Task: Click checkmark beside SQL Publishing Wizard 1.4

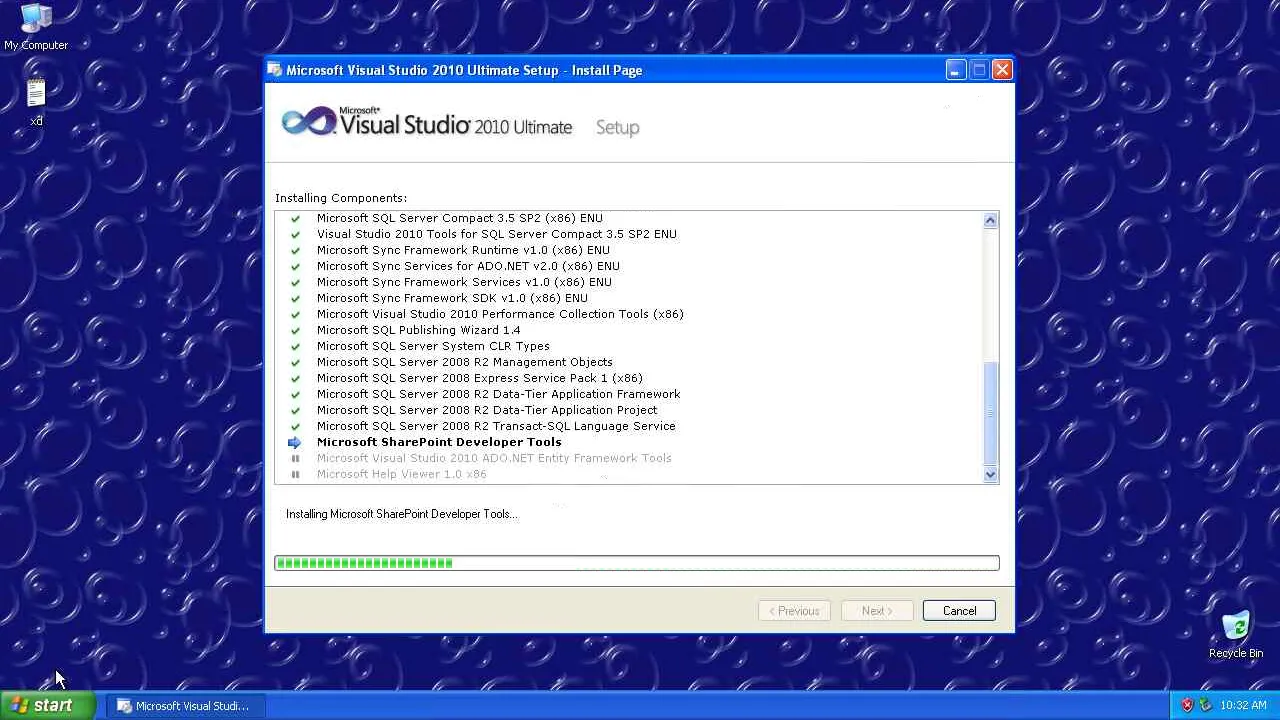Action: pos(295,330)
